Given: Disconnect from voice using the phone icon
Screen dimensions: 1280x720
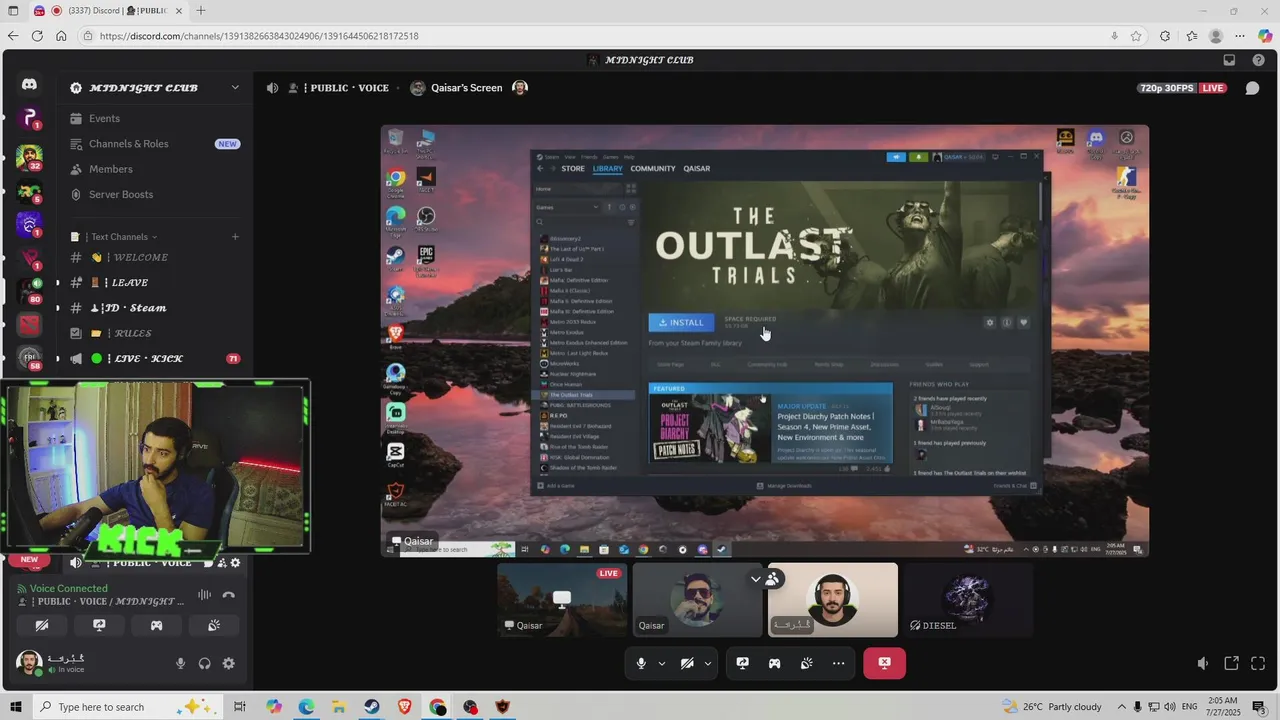Looking at the screenshot, I should pos(229,595).
